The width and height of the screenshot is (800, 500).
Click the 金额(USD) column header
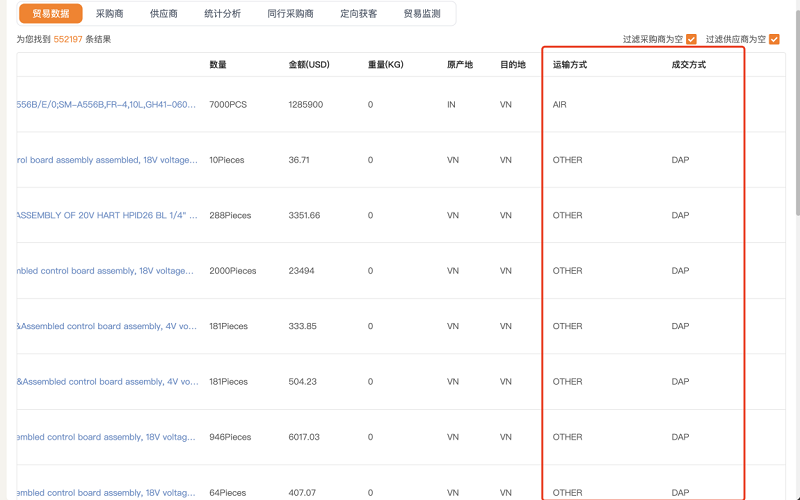pos(309,65)
